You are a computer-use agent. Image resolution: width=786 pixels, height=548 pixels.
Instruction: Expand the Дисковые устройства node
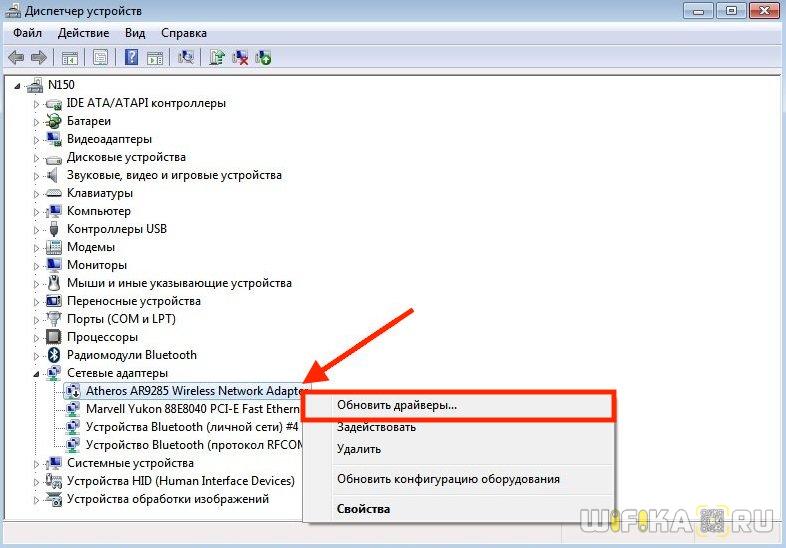36,158
